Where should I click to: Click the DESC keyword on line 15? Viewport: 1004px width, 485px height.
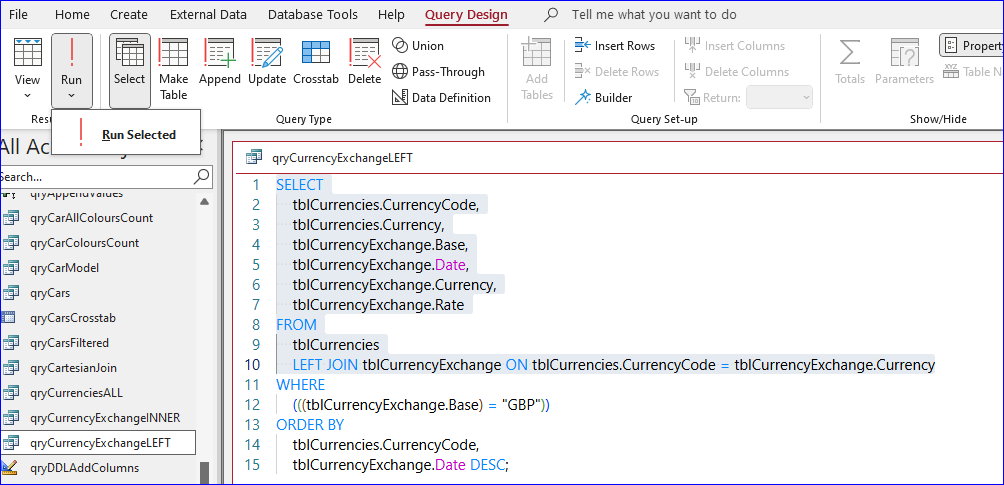coord(487,465)
